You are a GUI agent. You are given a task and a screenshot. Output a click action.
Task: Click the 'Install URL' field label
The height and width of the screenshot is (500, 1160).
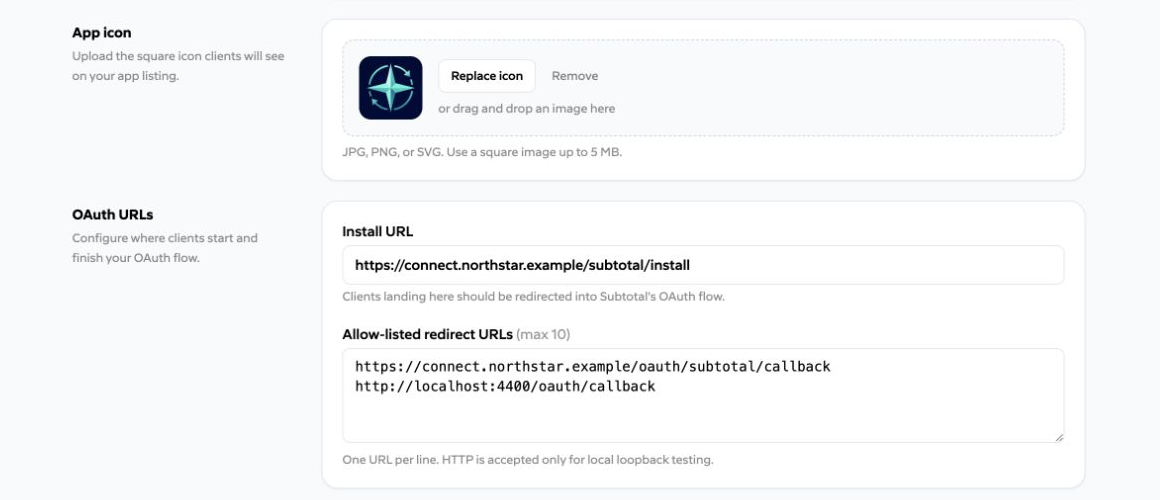378,232
